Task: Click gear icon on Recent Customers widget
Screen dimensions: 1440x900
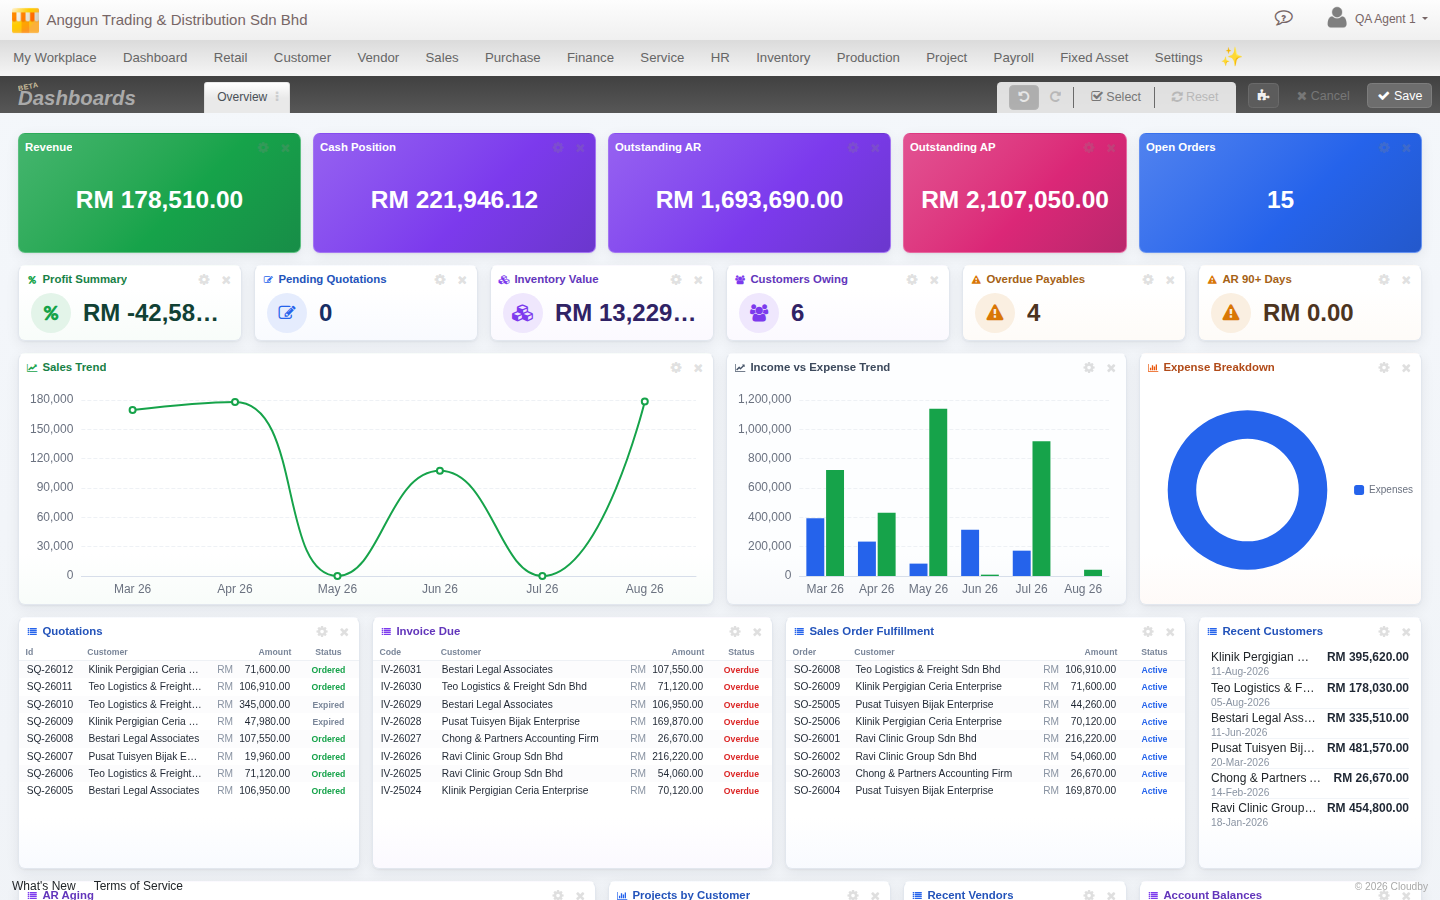Action: (1384, 632)
